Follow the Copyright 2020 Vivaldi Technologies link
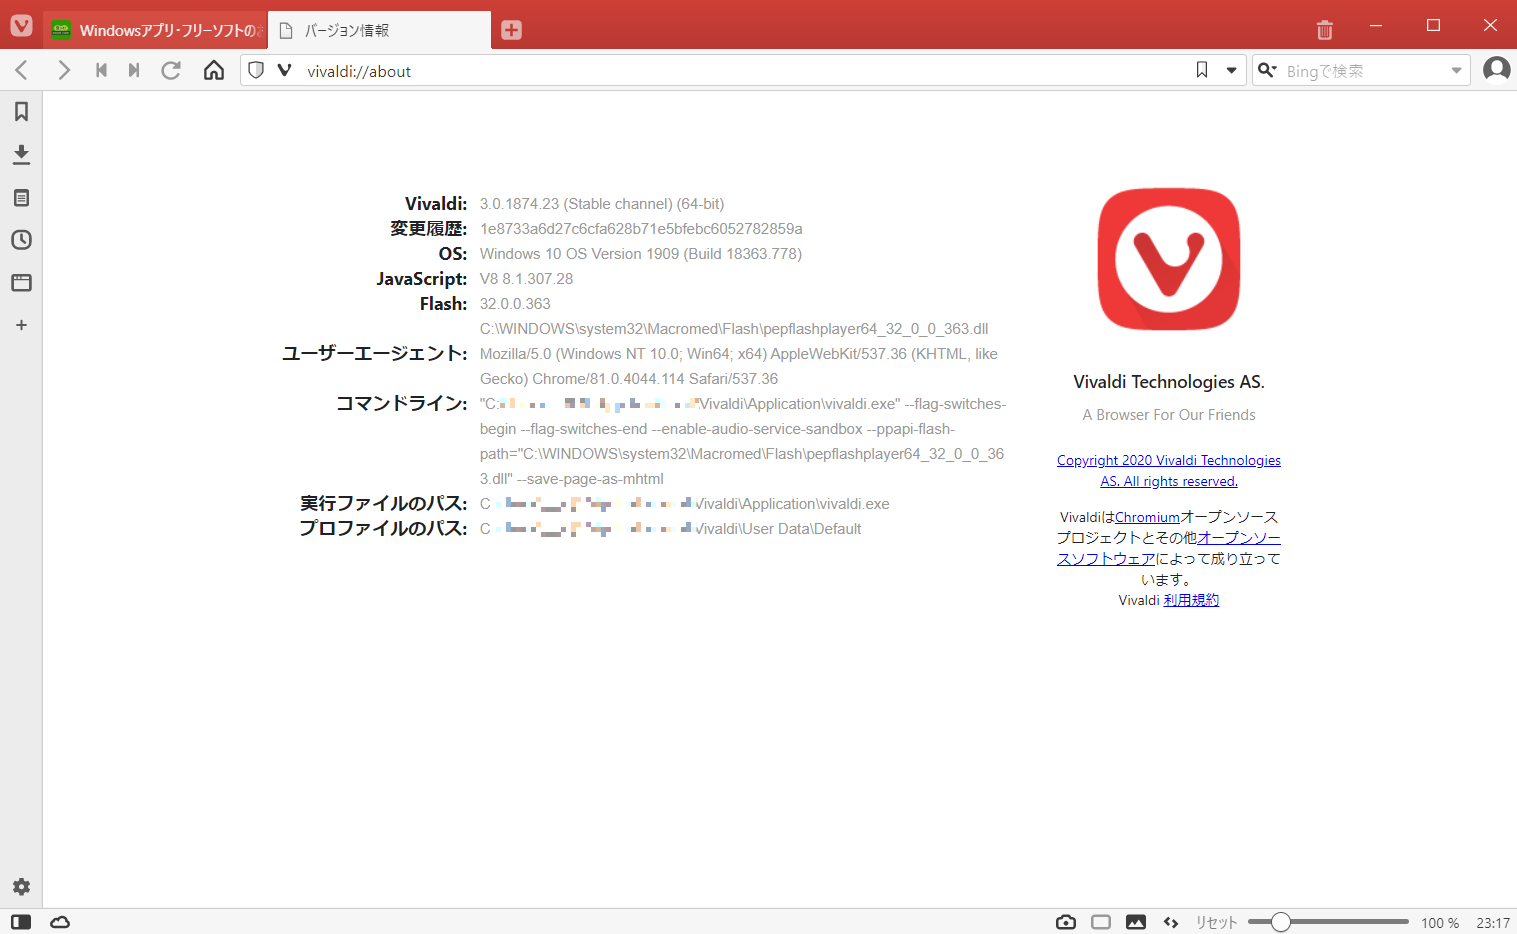This screenshot has height=934, width=1517. pos(1168,460)
